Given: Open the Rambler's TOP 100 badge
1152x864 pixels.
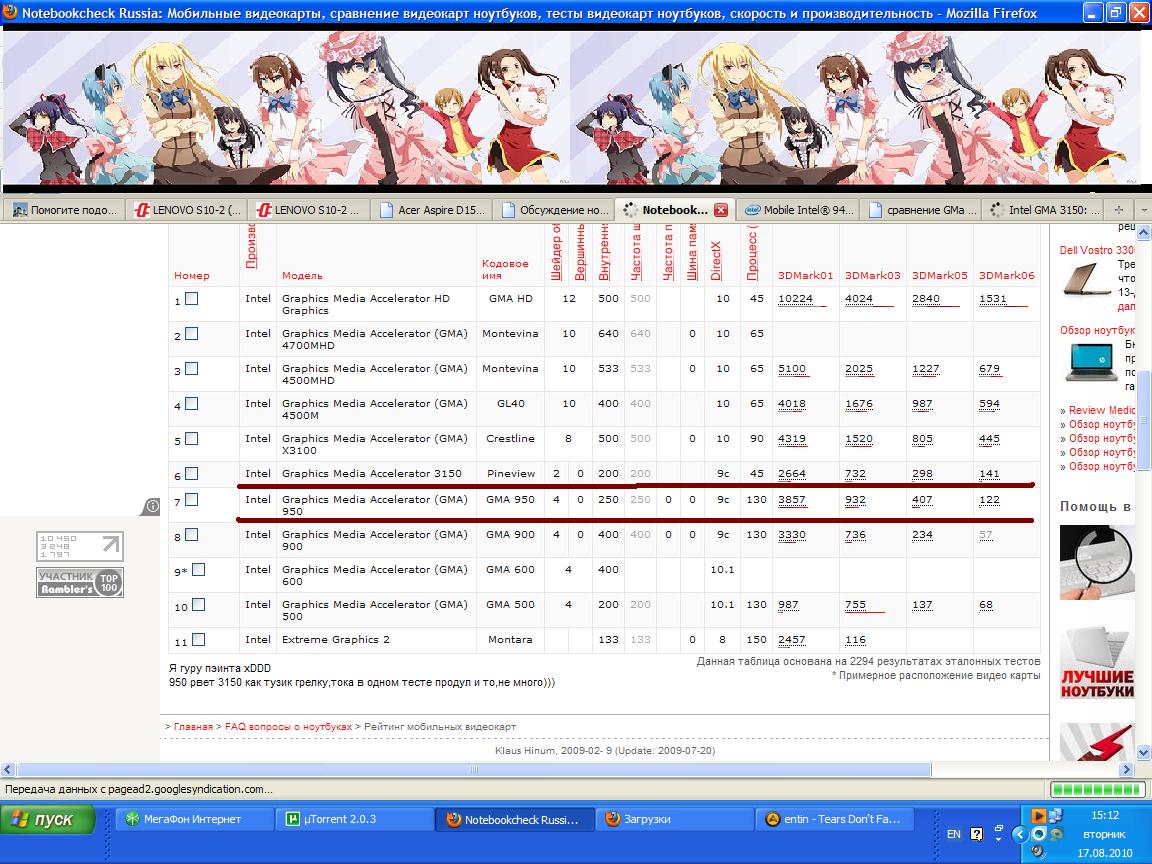Looking at the screenshot, I should tap(79, 582).
